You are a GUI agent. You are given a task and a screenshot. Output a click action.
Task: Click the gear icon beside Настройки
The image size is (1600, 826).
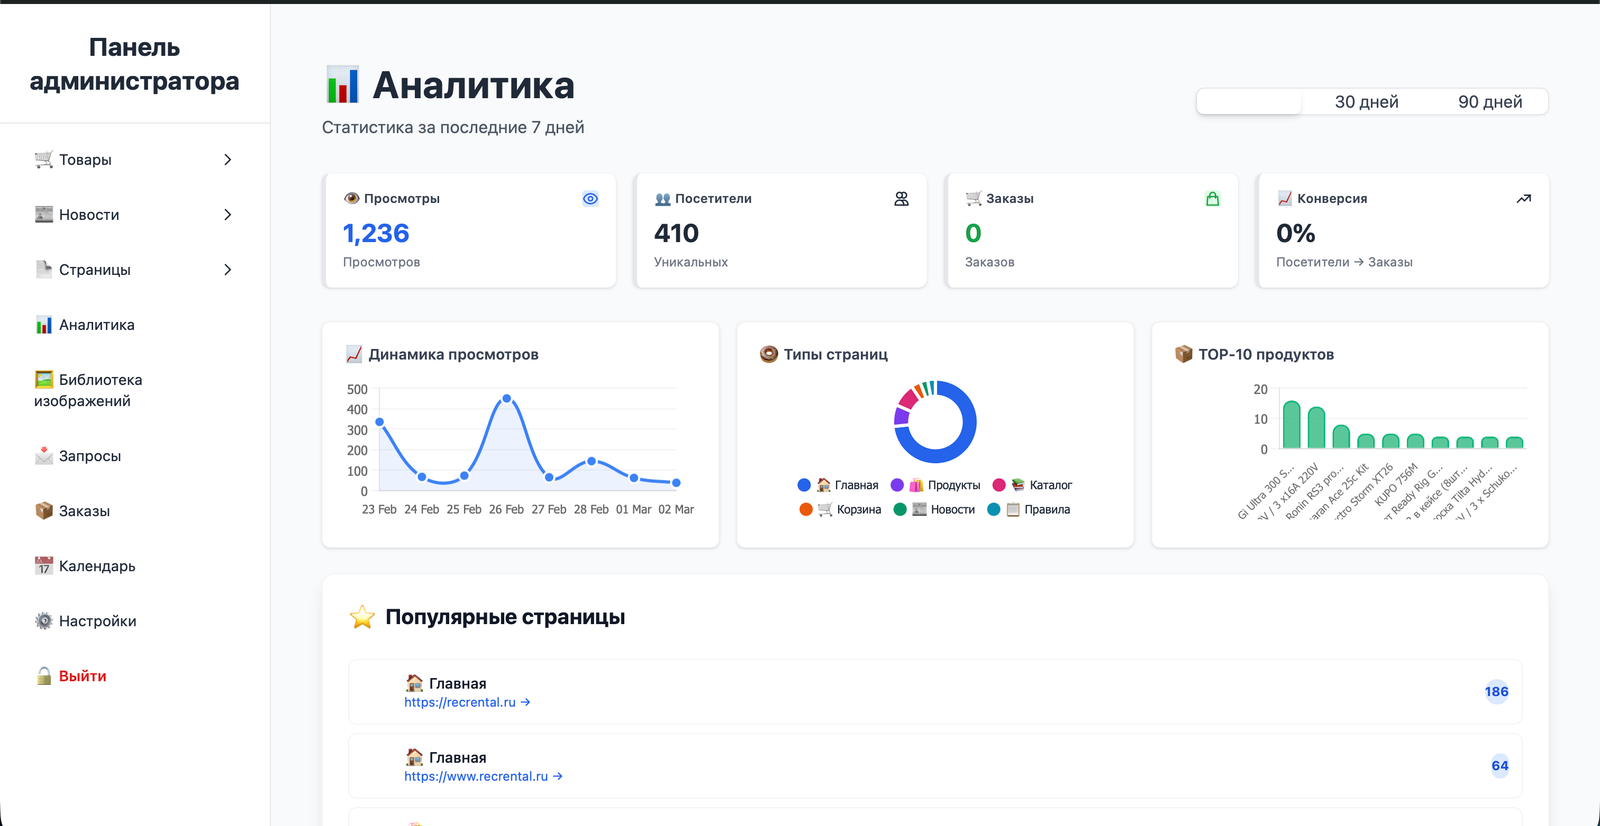click(x=44, y=621)
